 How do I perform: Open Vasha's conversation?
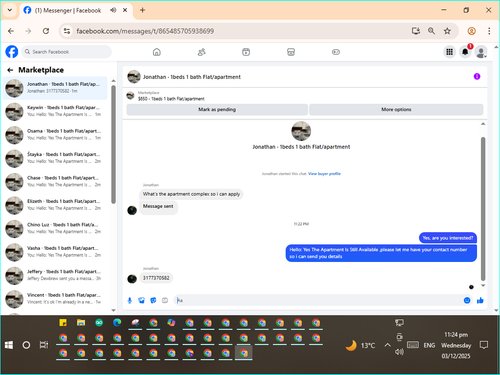(x=55, y=252)
